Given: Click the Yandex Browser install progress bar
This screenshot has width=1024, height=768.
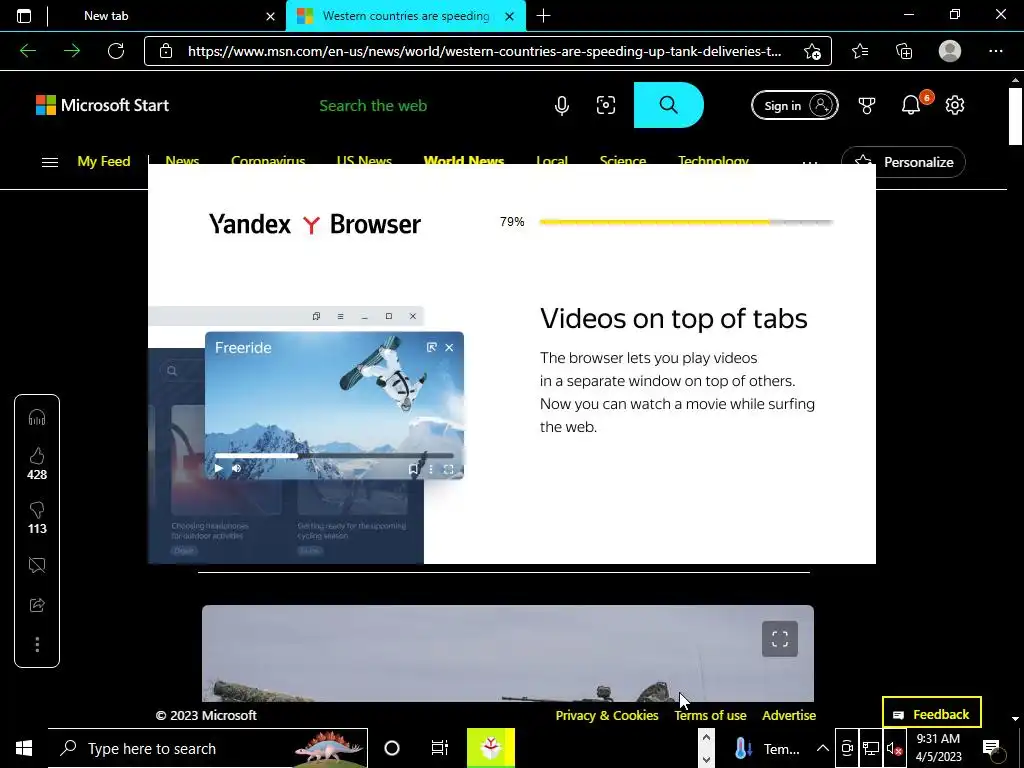Looking at the screenshot, I should coord(686,222).
